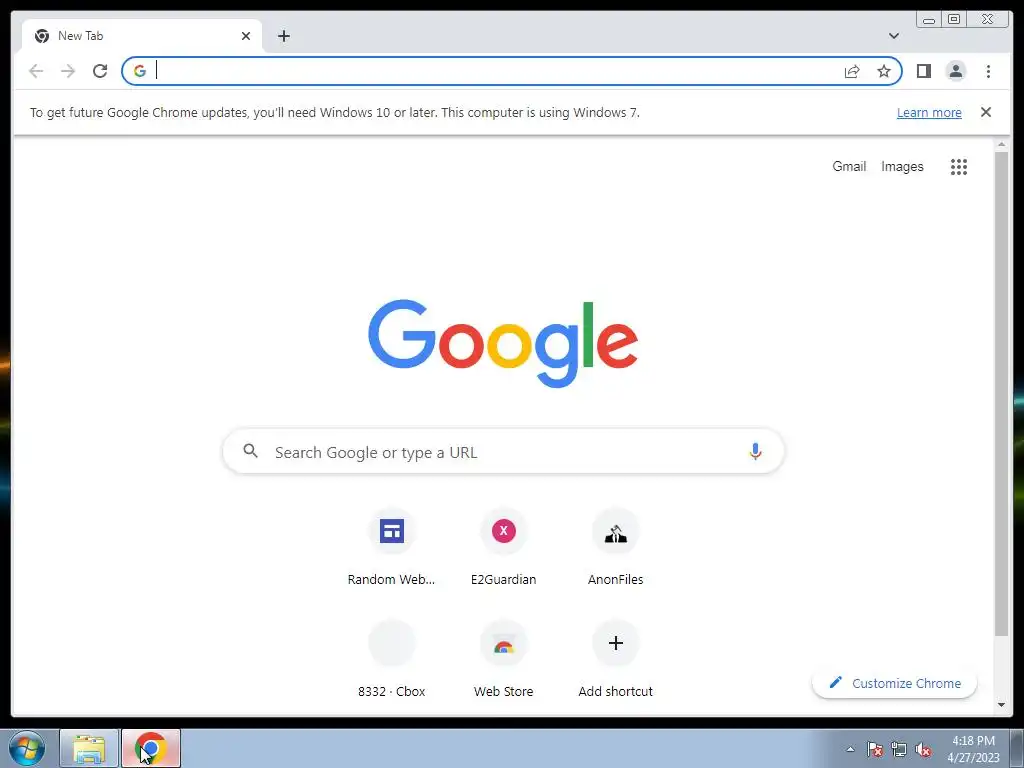Click the Google logo doodle
The height and width of the screenshot is (768, 1024).
pos(503,344)
